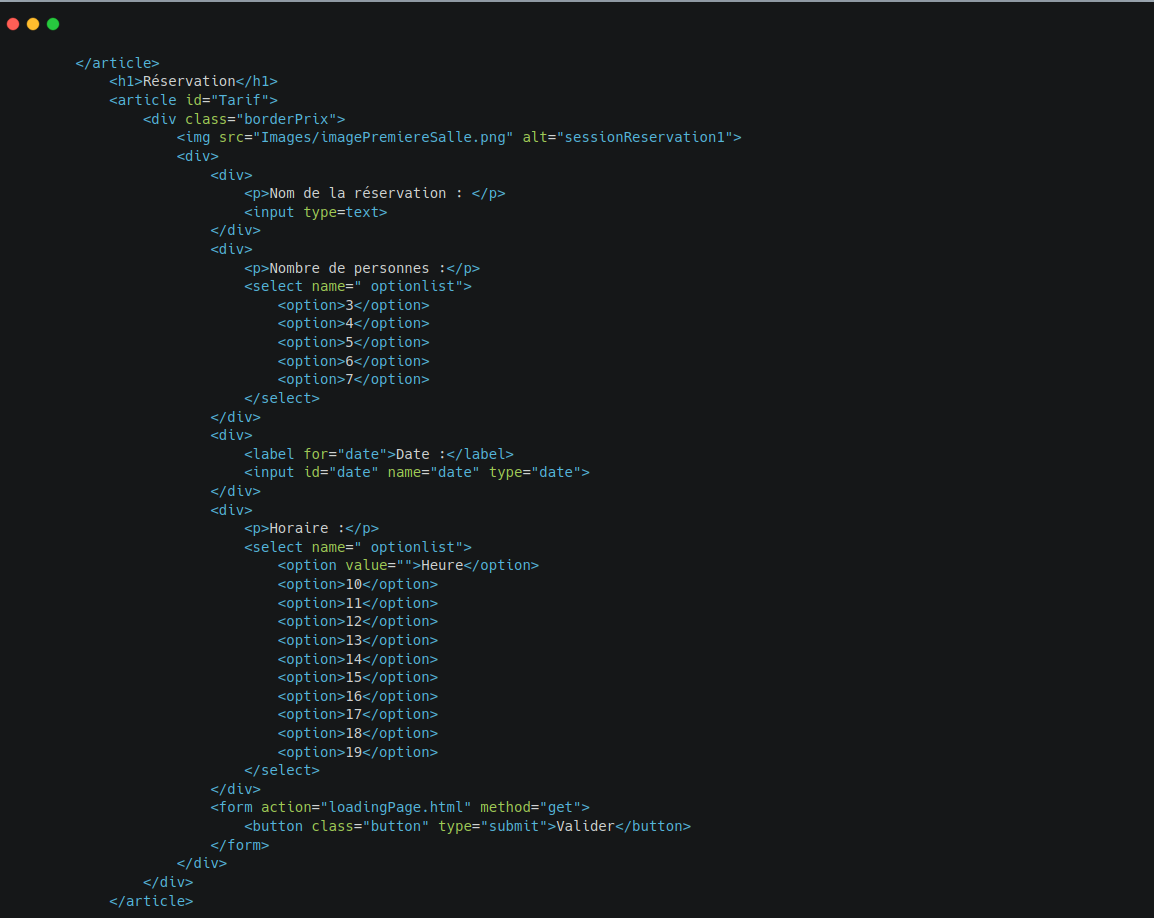Click the label for="date" line
Viewport: 1154px width, 918px height.
coord(379,454)
